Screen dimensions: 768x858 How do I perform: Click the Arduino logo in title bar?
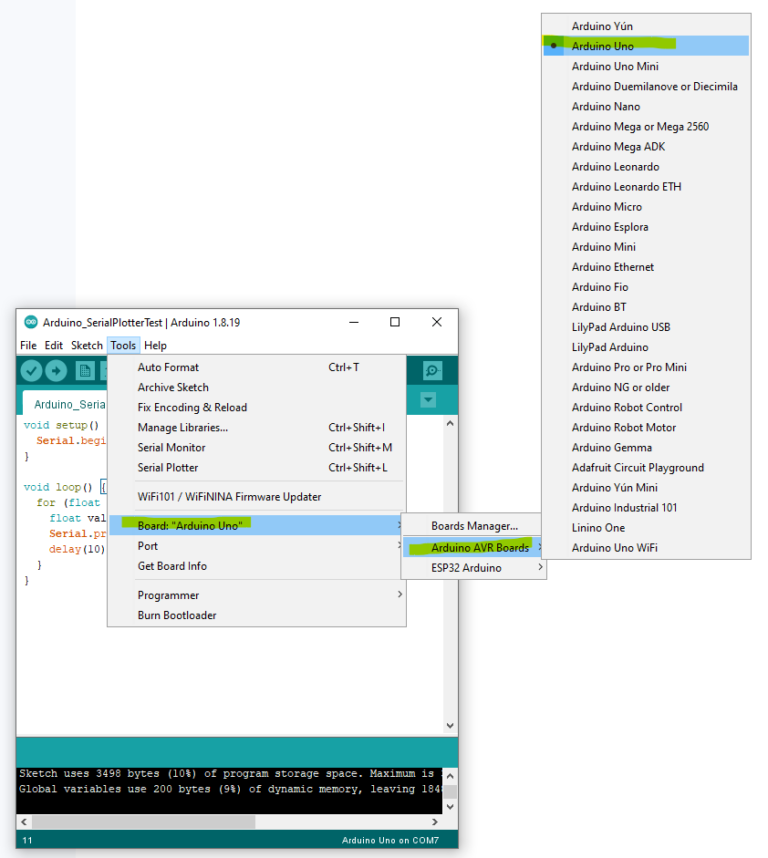[x=30, y=322]
